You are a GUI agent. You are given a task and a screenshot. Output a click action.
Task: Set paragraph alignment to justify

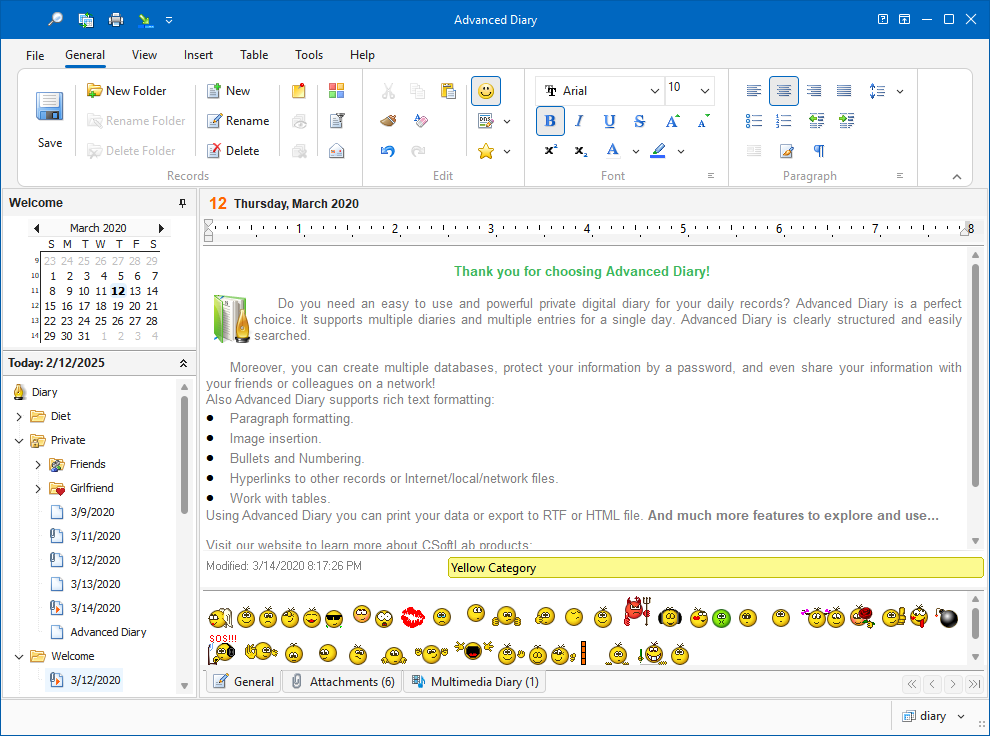pyautogui.click(x=844, y=91)
